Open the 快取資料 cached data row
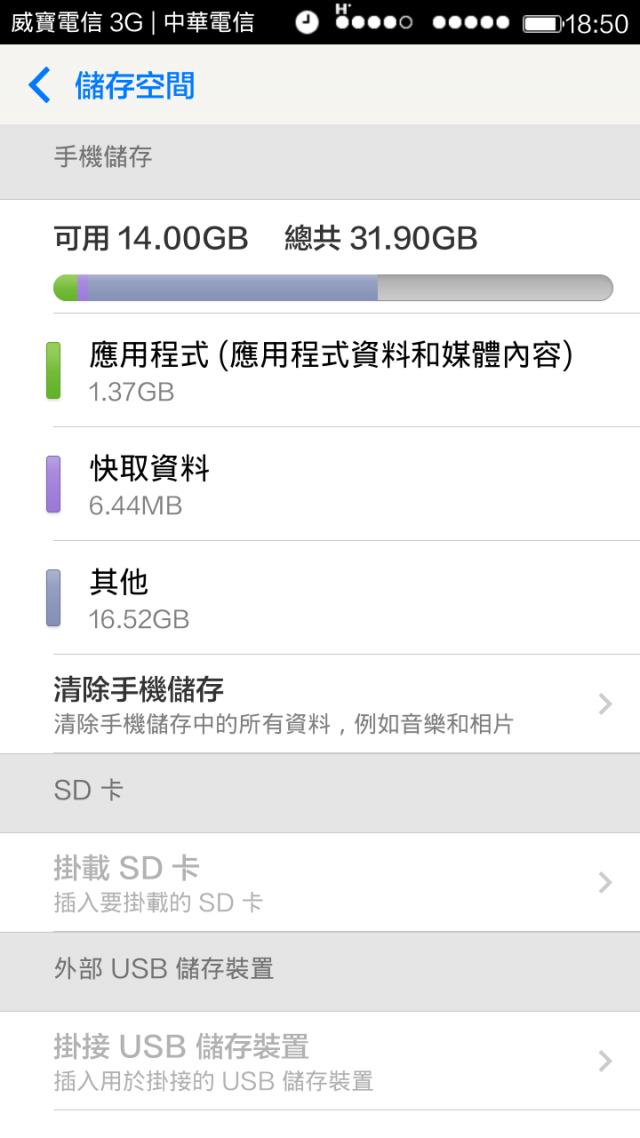Screen dimensions: 640x1138 [x=320, y=484]
